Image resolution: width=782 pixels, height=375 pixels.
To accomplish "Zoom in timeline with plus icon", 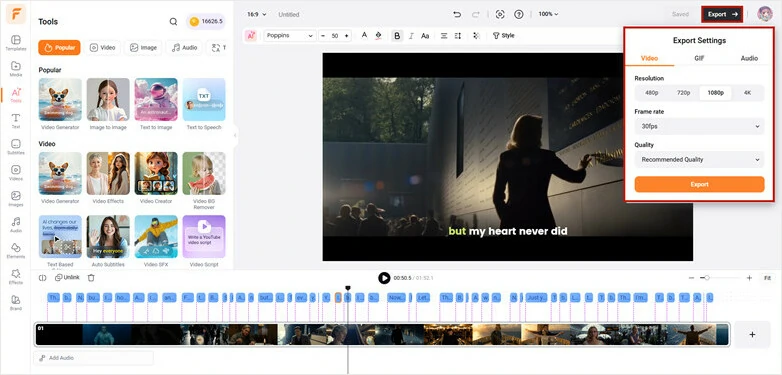I will click(749, 278).
